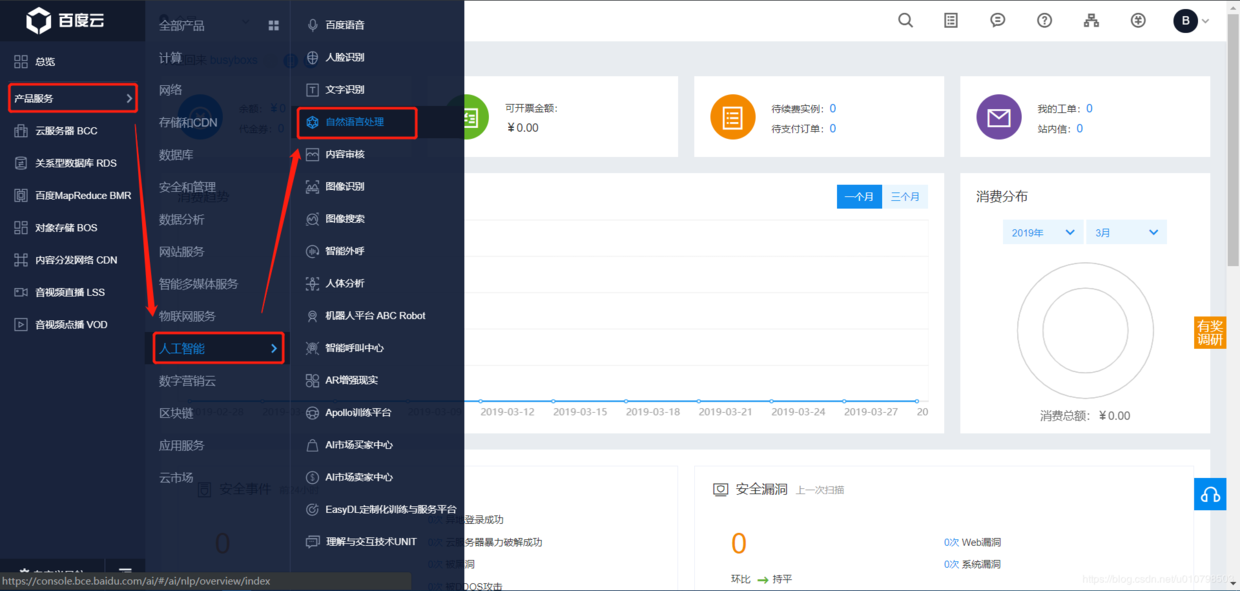The image size is (1240, 591).
Task: Select 网站服务 category
Action: [x=181, y=251]
